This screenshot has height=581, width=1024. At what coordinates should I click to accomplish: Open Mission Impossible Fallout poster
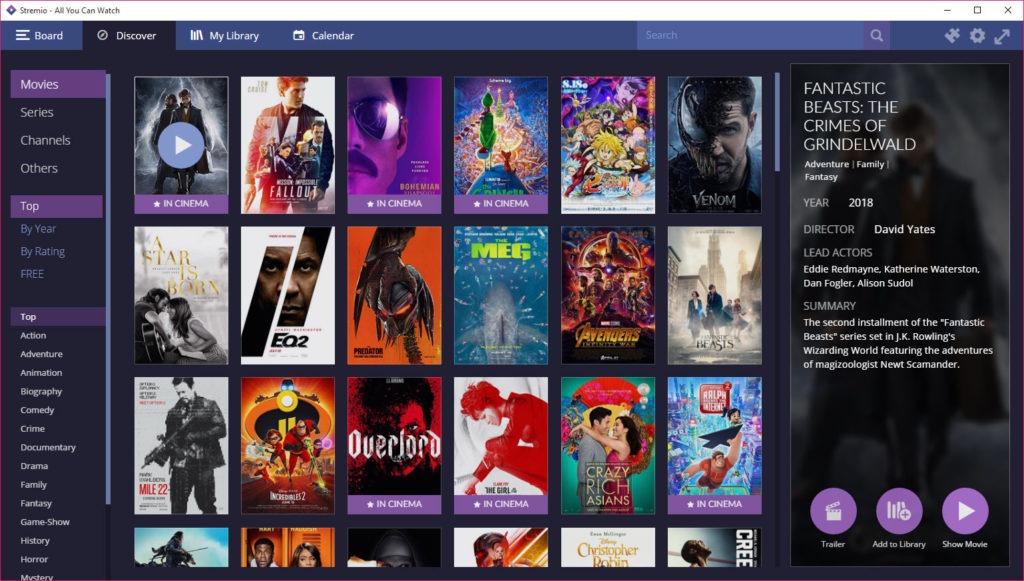pyautogui.click(x=288, y=145)
